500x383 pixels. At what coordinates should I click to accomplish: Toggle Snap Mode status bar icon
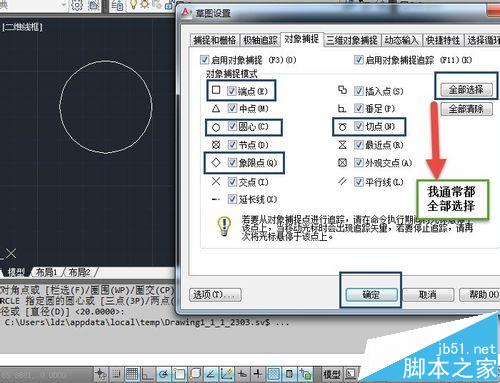116,374
